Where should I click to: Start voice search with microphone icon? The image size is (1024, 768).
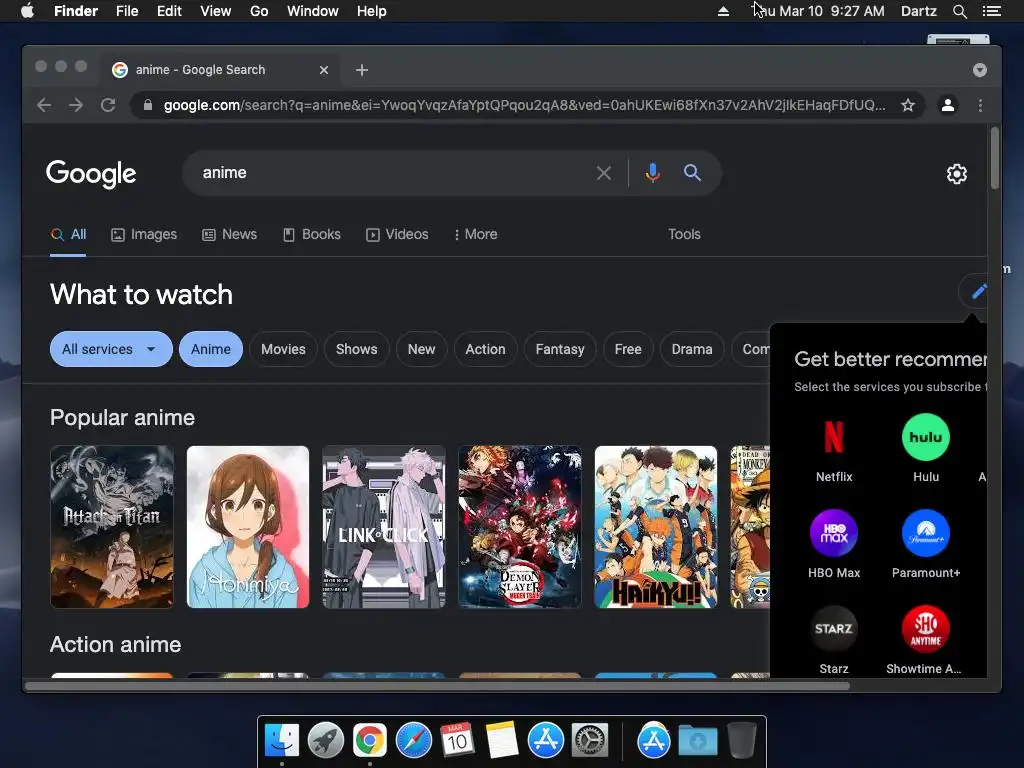pos(652,172)
